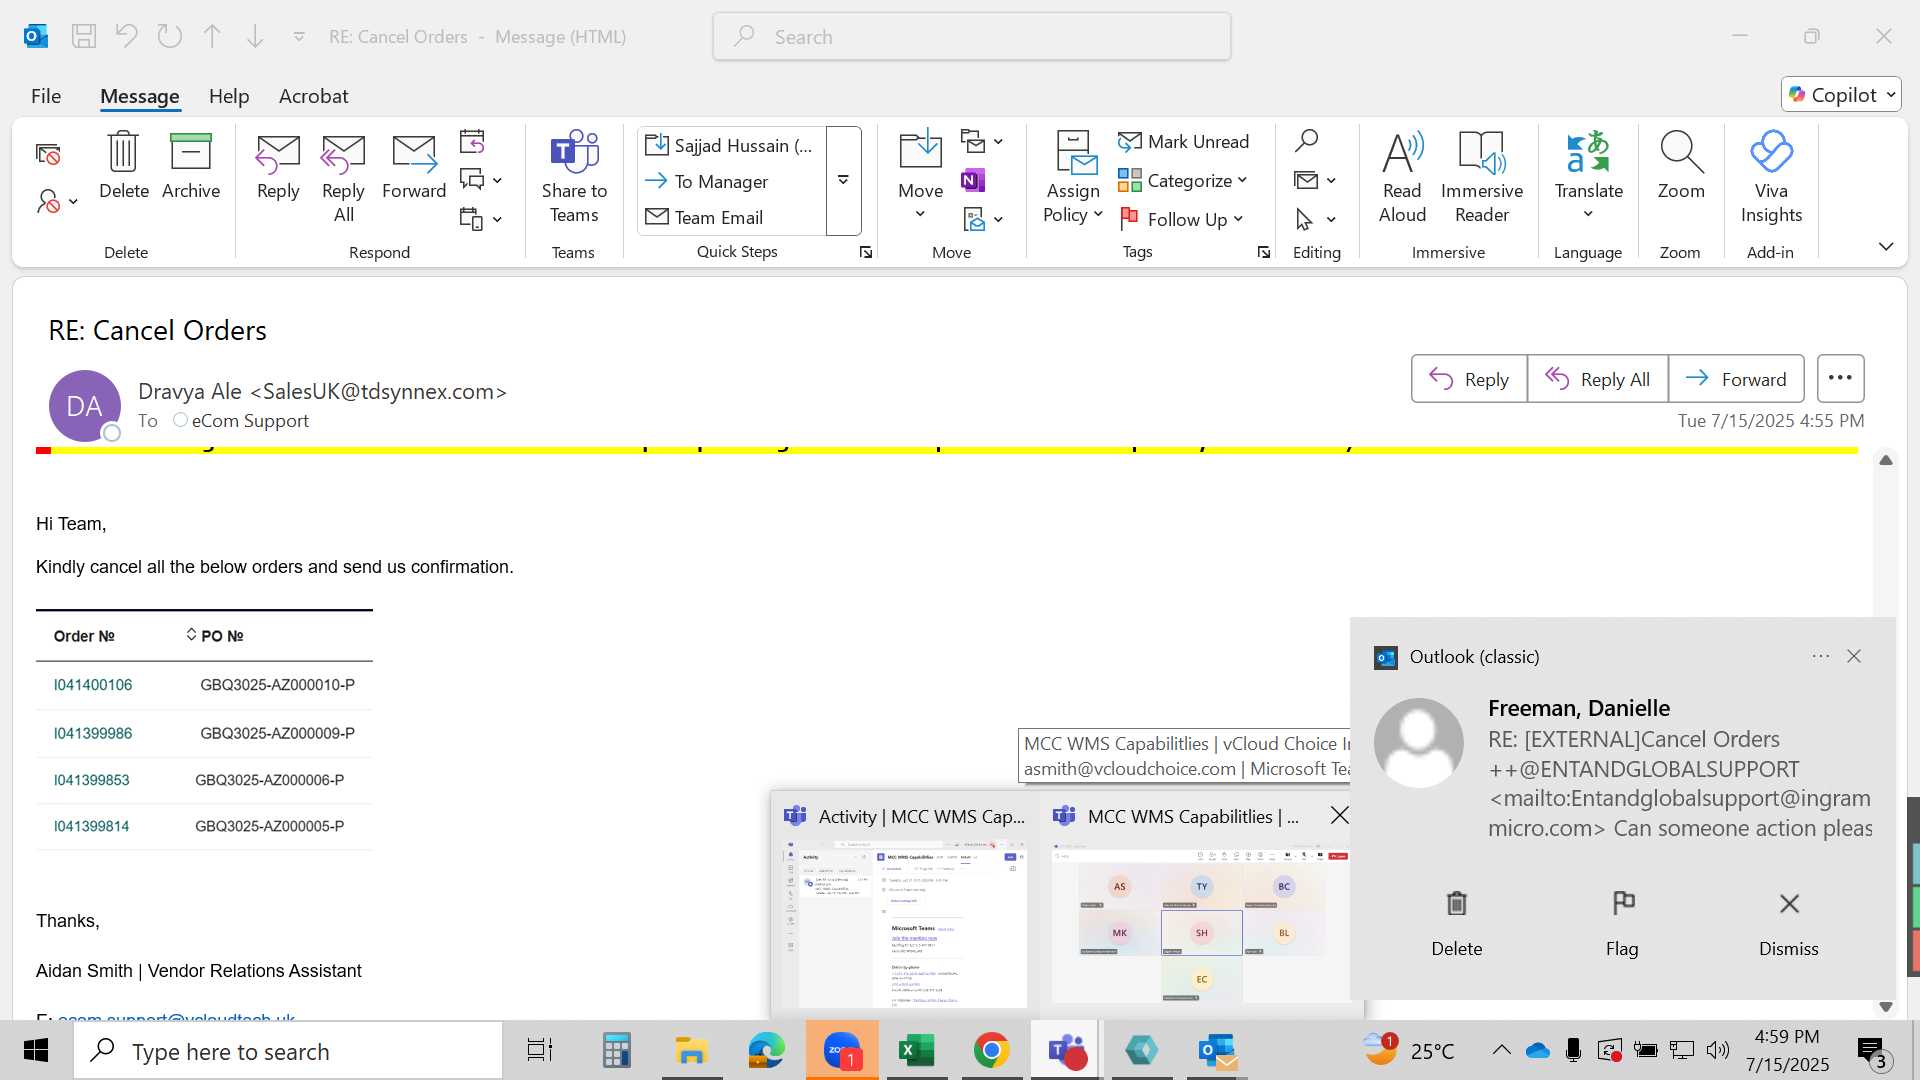Click the Read Aloud icon

click(x=1402, y=178)
